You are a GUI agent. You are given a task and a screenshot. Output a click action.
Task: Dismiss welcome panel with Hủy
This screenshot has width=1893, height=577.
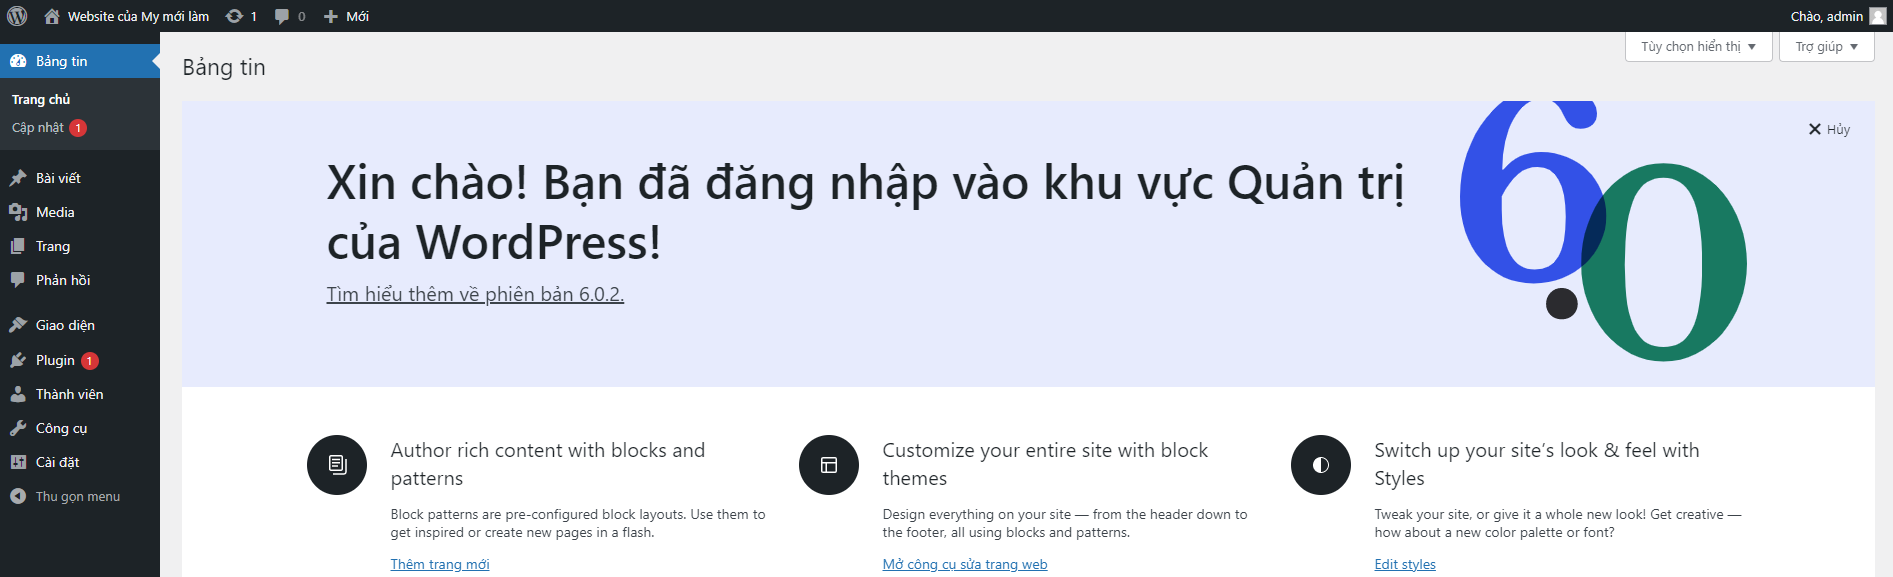click(1829, 129)
